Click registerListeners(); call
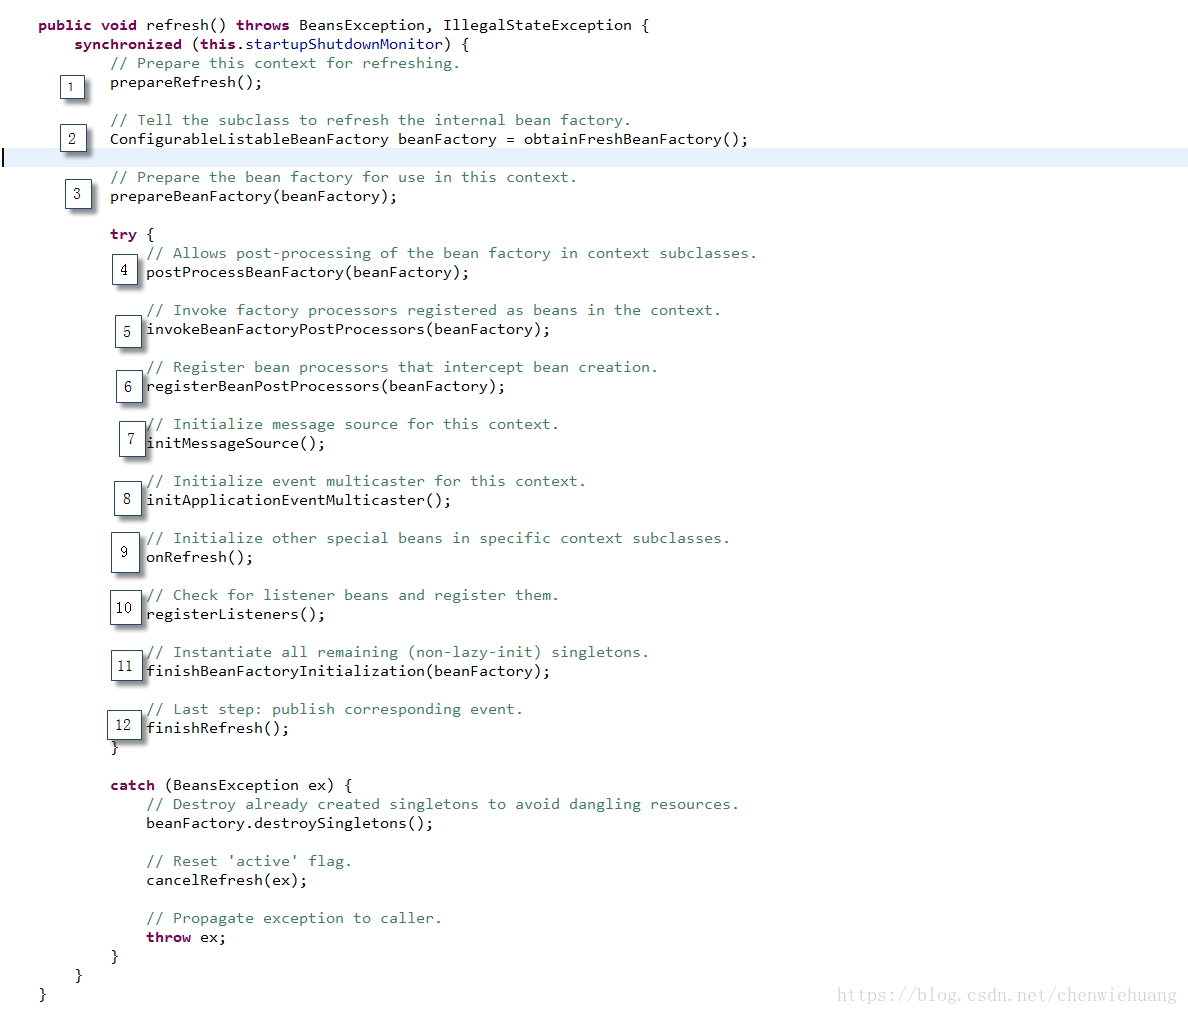This screenshot has width=1188, height=1015. pos(236,614)
